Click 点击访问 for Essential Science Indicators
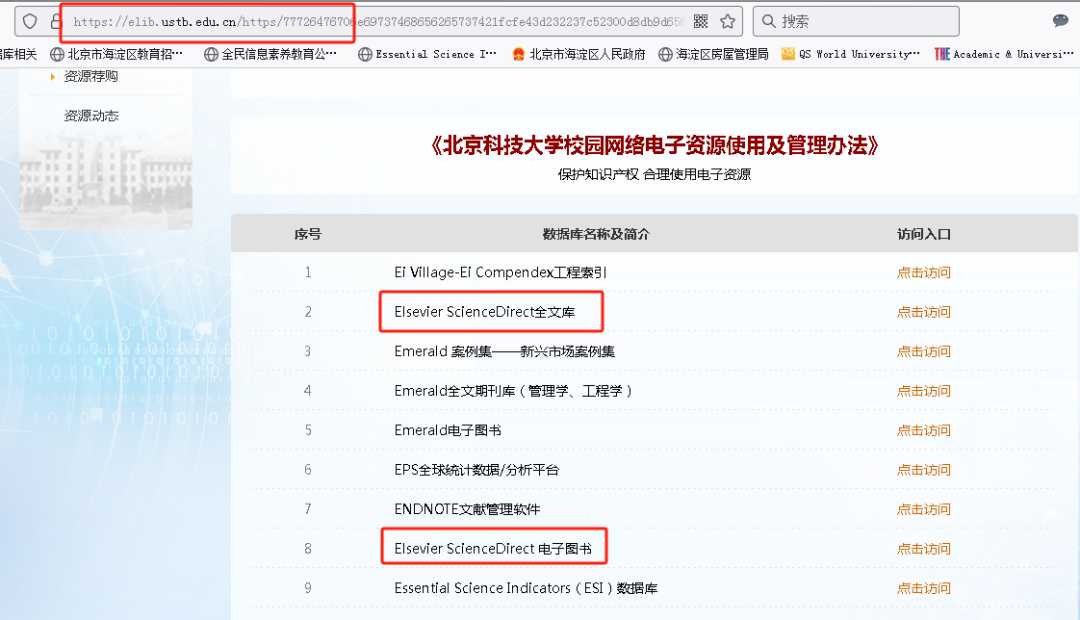Image resolution: width=1080 pixels, height=620 pixels. pyautogui.click(x=924, y=588)
